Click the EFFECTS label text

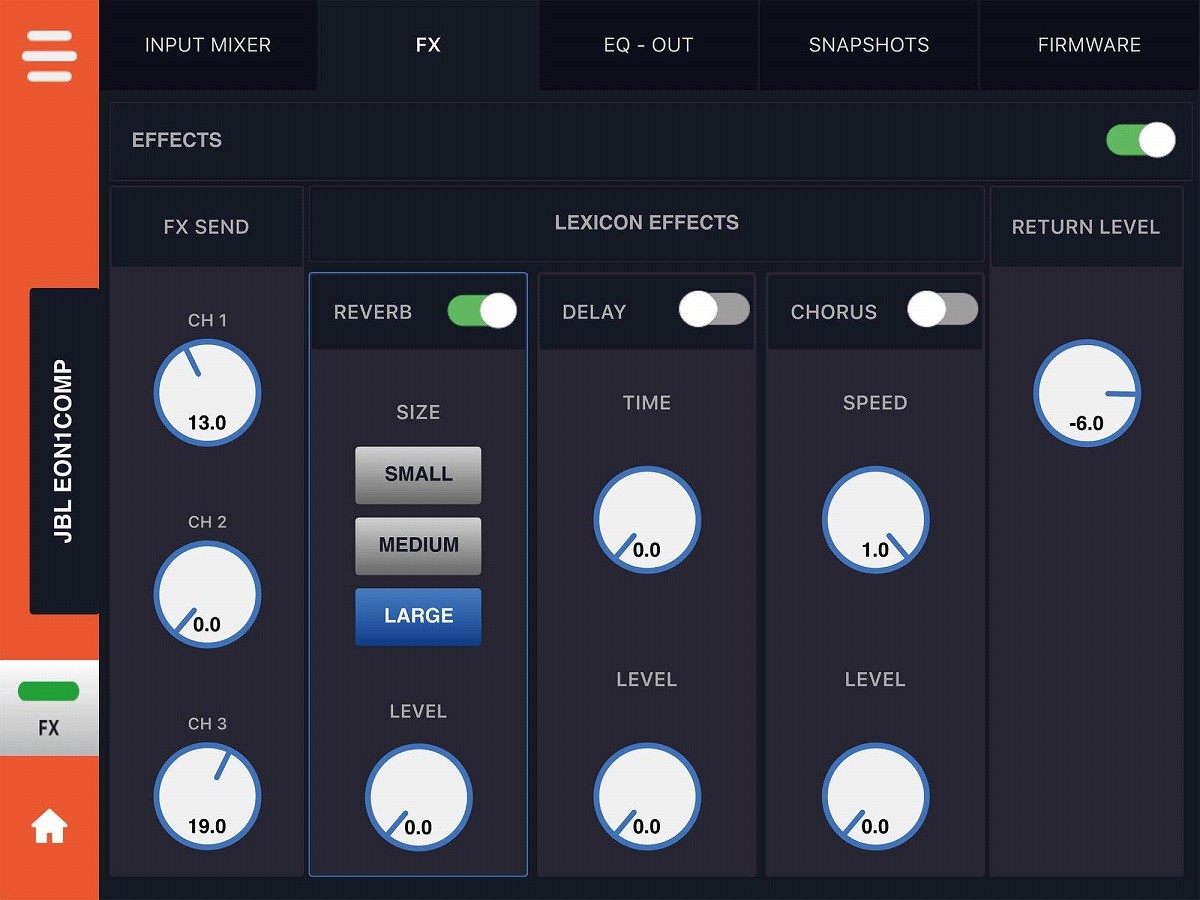tap(177, 140)
